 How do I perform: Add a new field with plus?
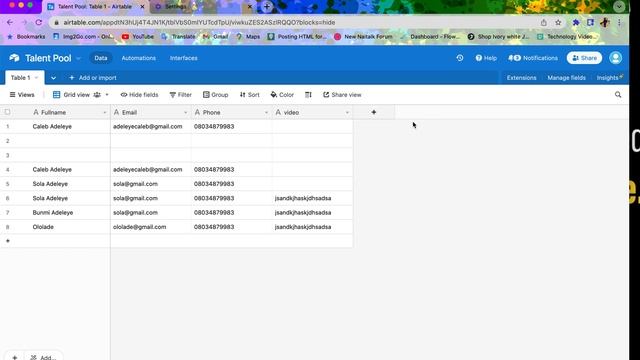[373, 112]
